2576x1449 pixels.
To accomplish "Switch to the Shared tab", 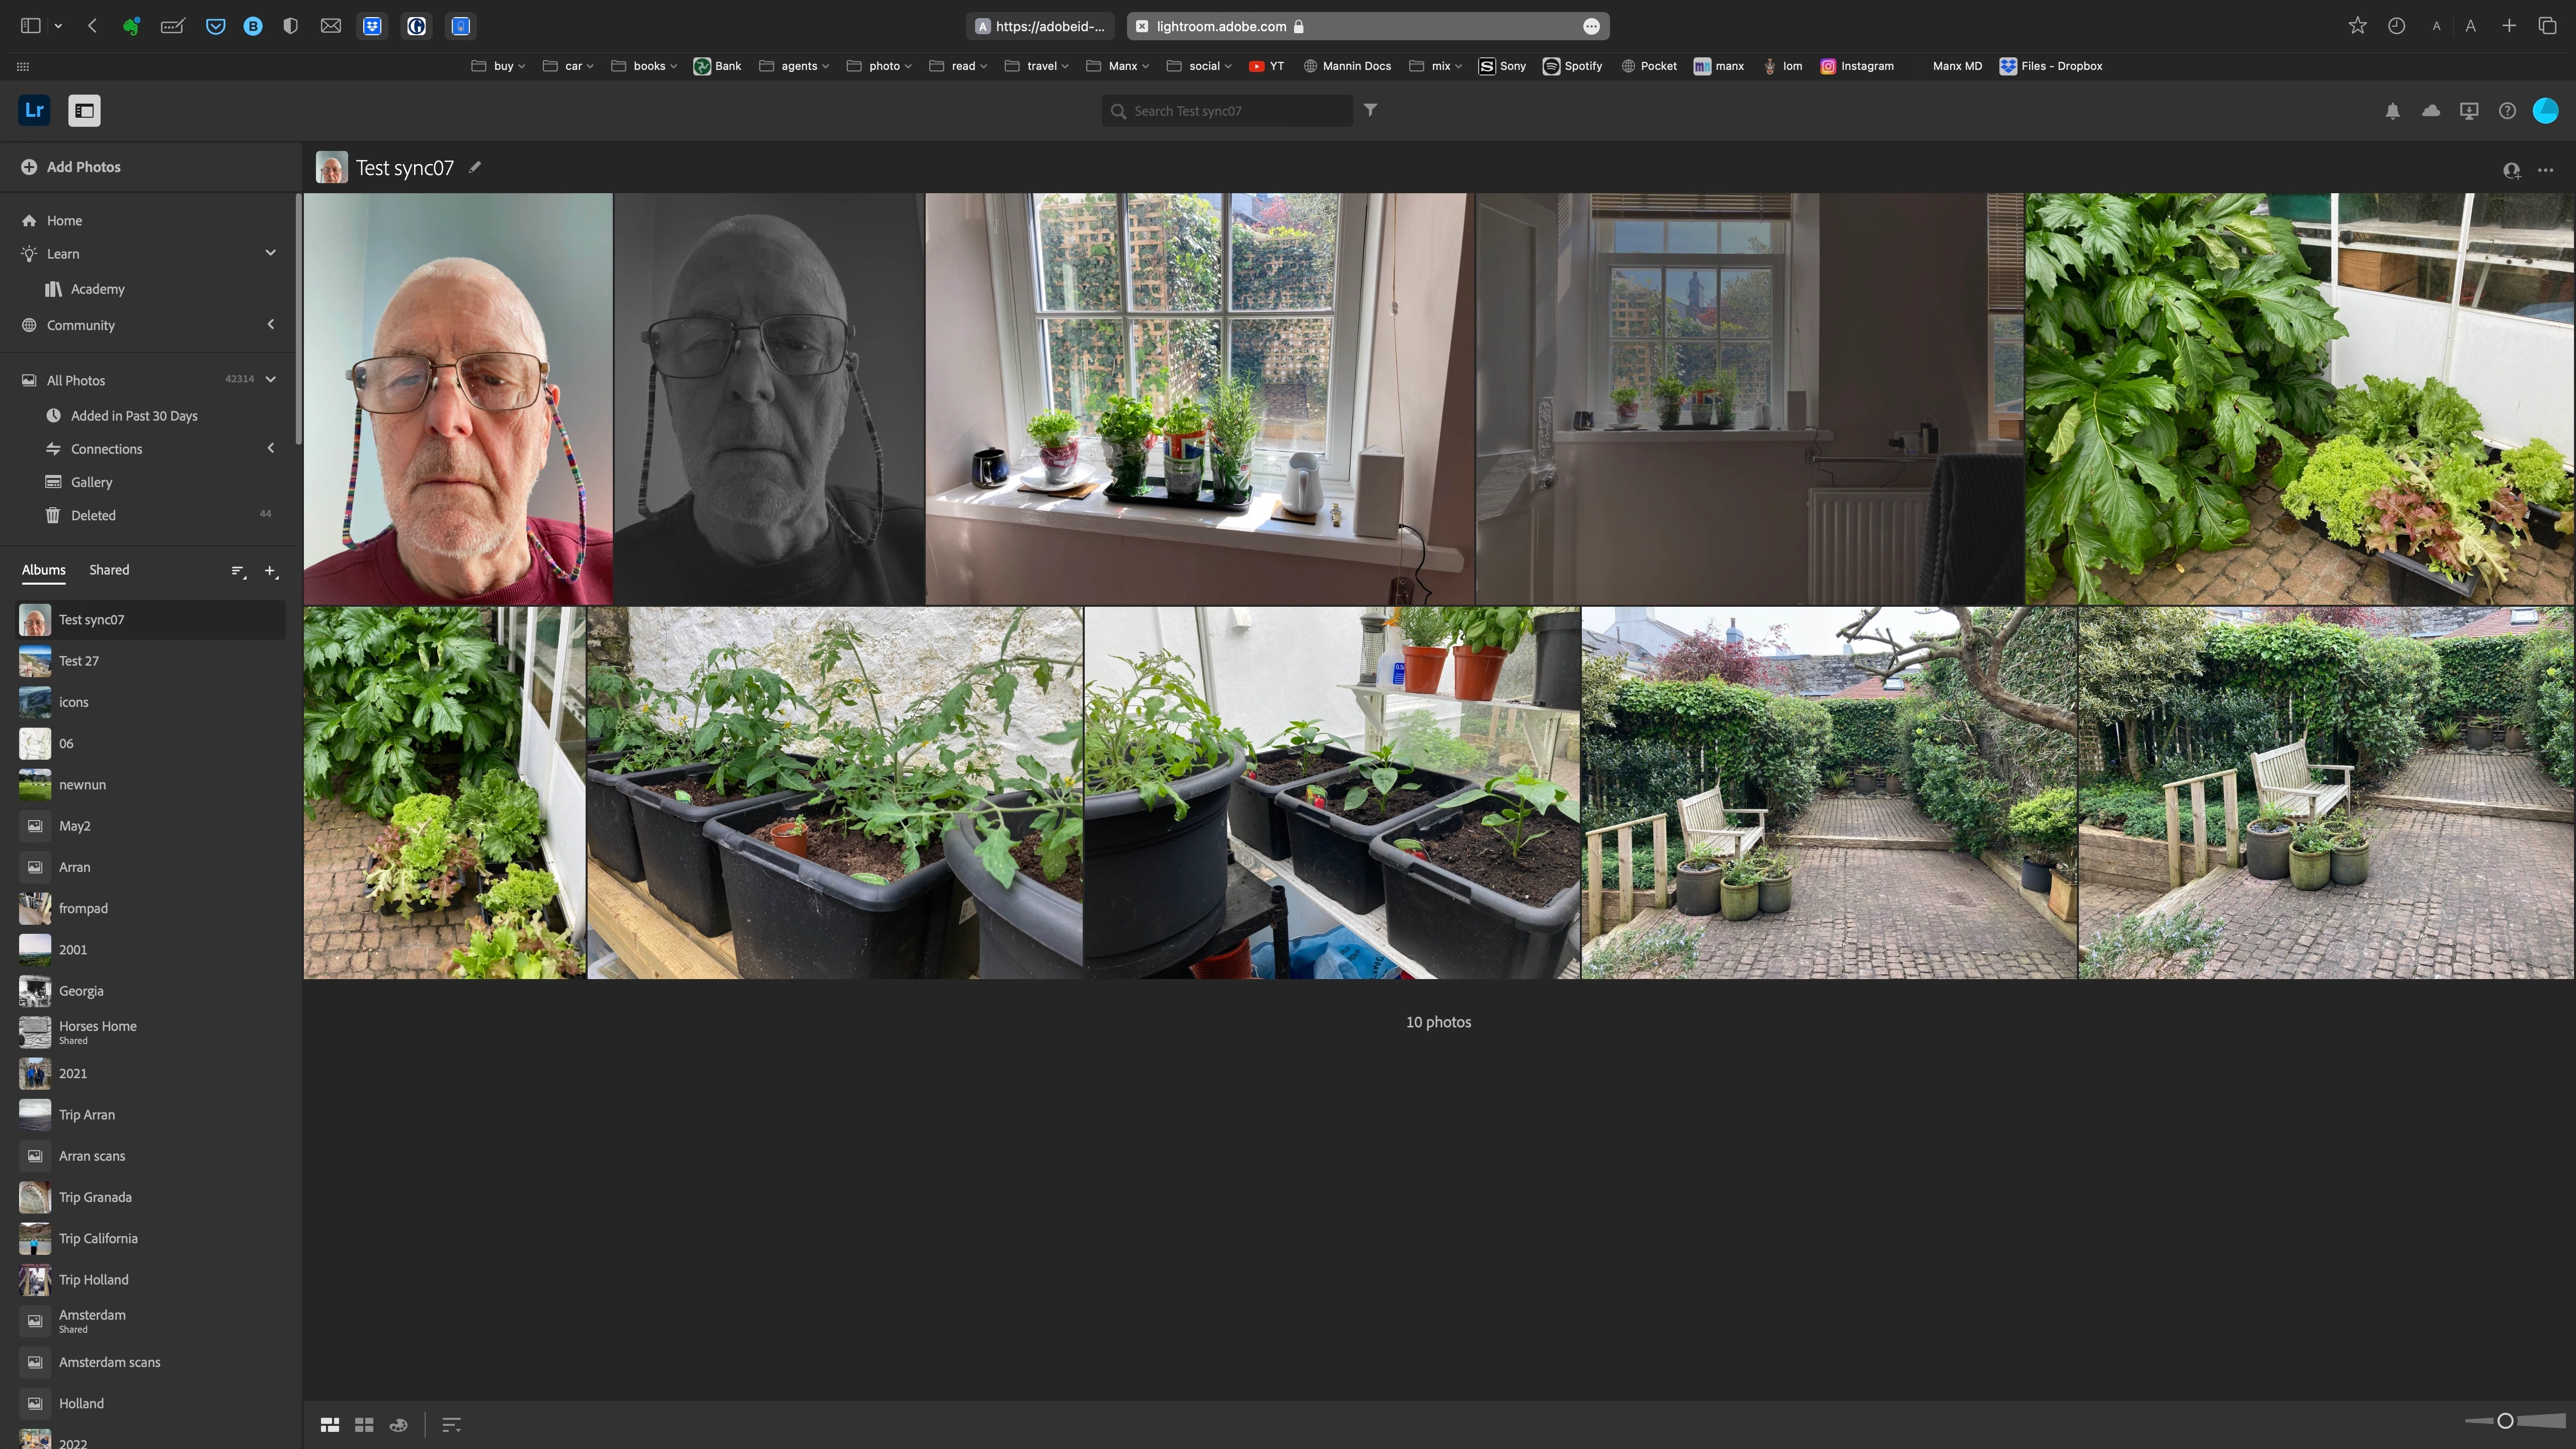I will tap(109, 570).
